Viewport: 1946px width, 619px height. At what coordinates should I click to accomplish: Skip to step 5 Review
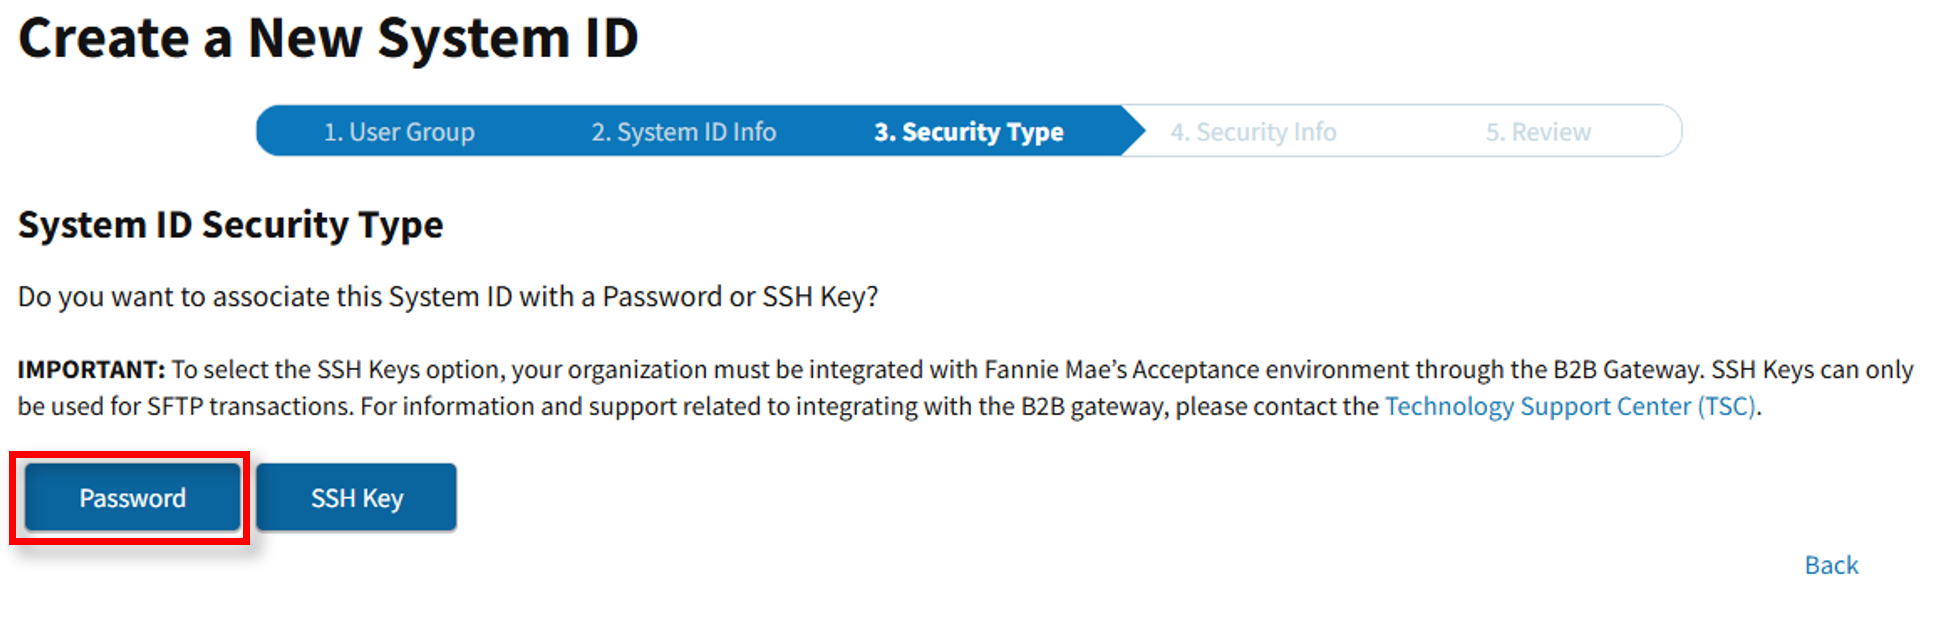(1537, 132)
